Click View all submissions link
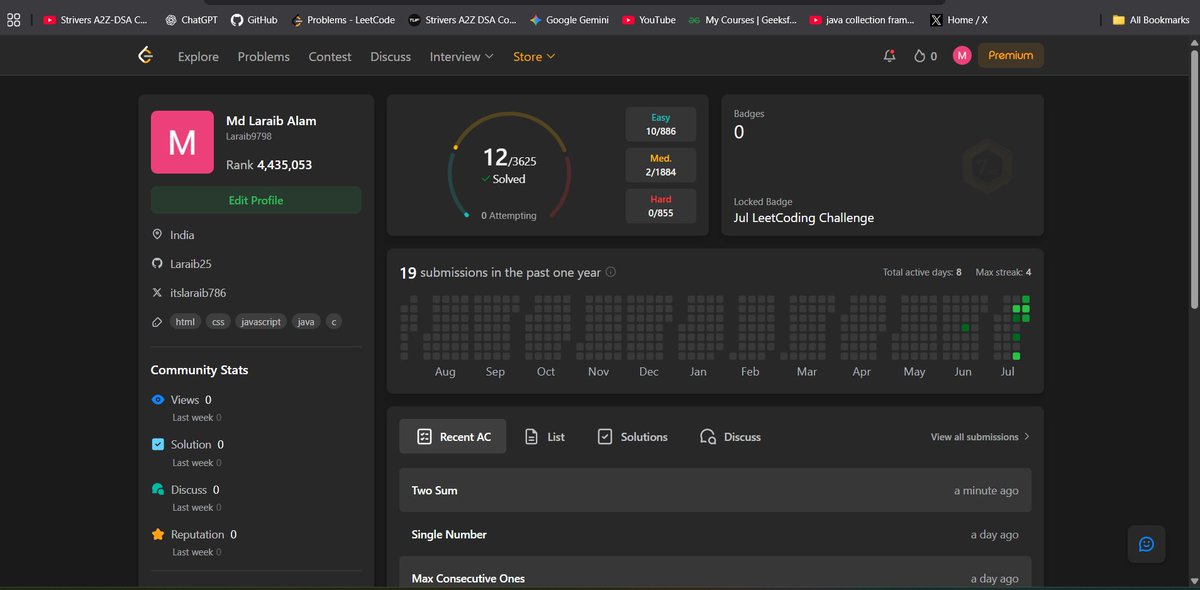This screenshot has width=1200, height=590. (x=980, y=437)
